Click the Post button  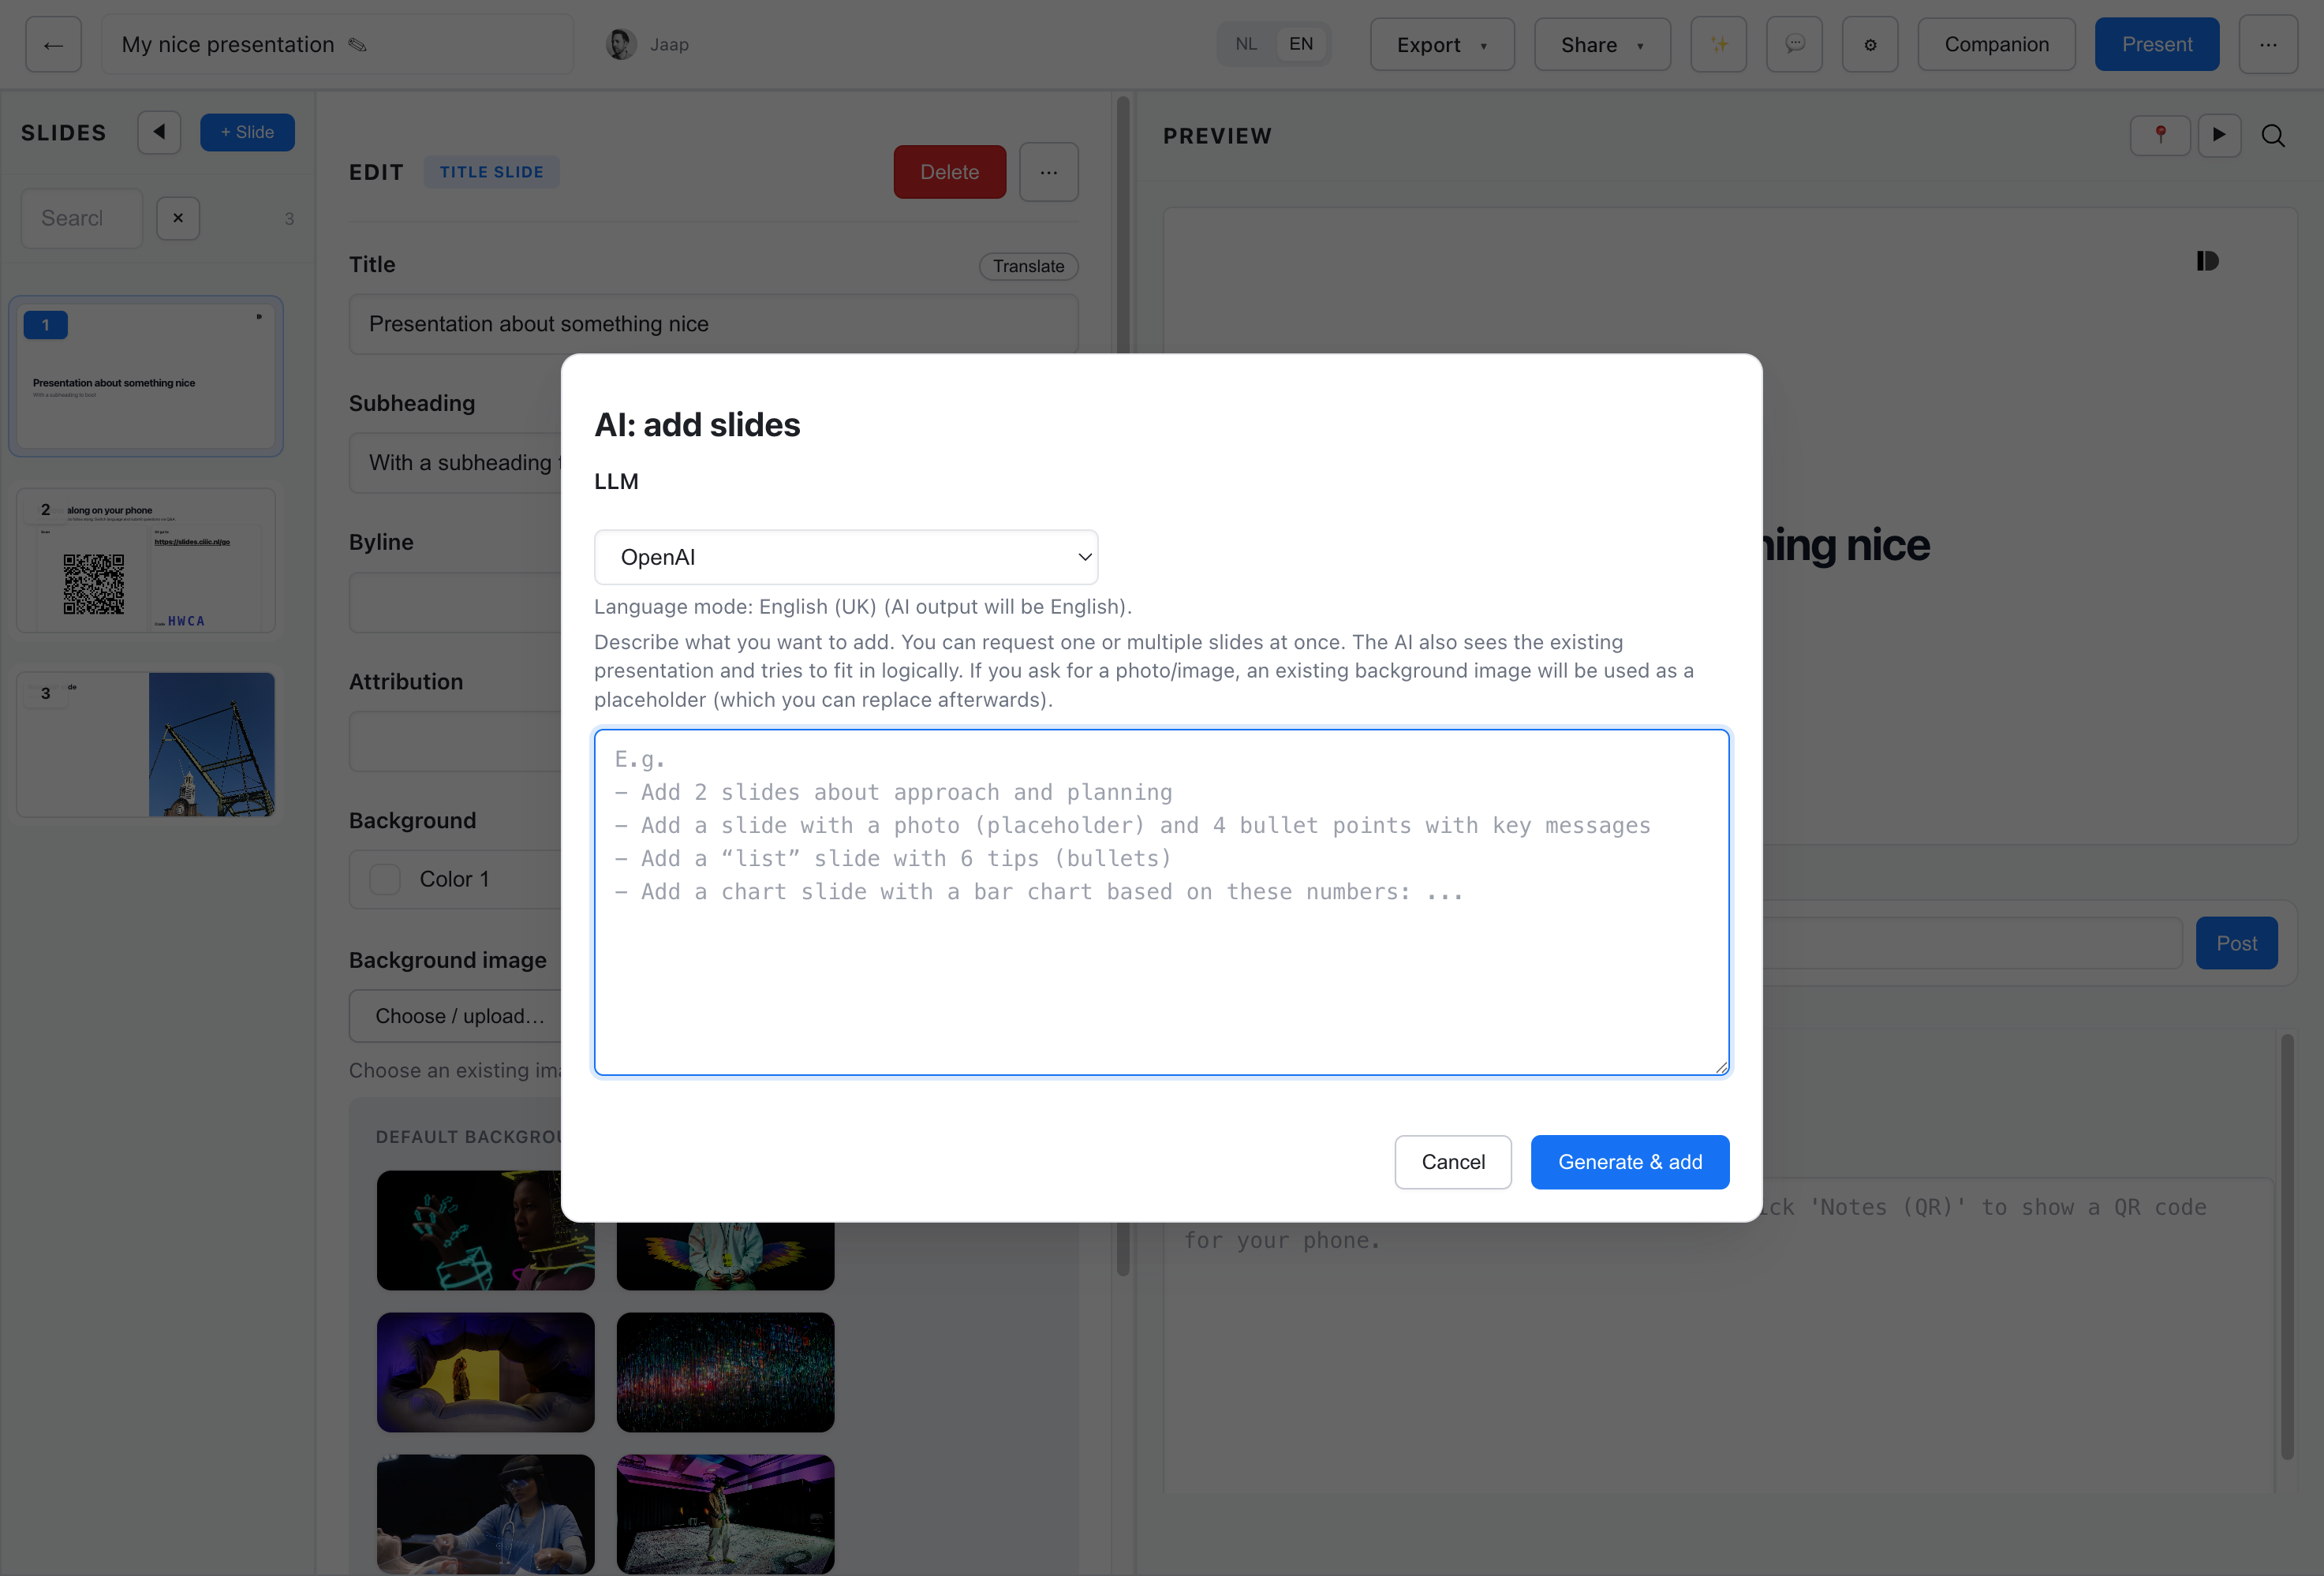(x=2236, y=943)
